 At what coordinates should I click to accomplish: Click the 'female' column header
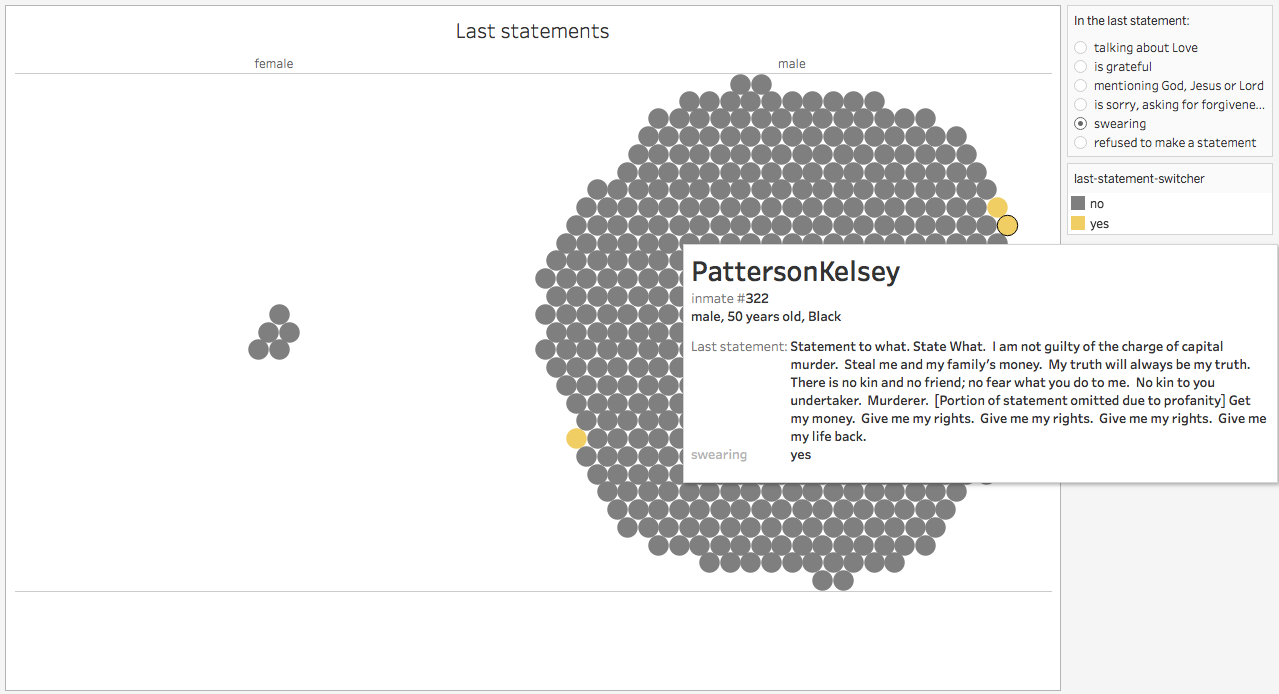(274, 64)
